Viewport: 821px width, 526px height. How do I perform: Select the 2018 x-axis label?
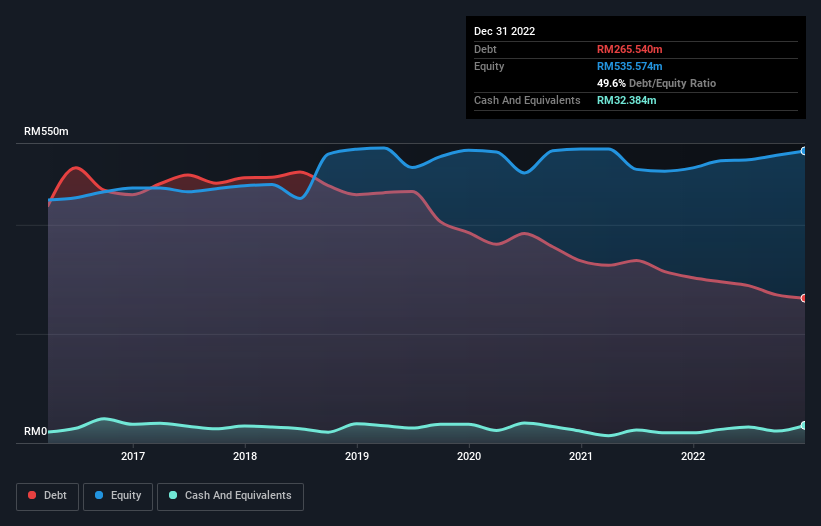245,456
